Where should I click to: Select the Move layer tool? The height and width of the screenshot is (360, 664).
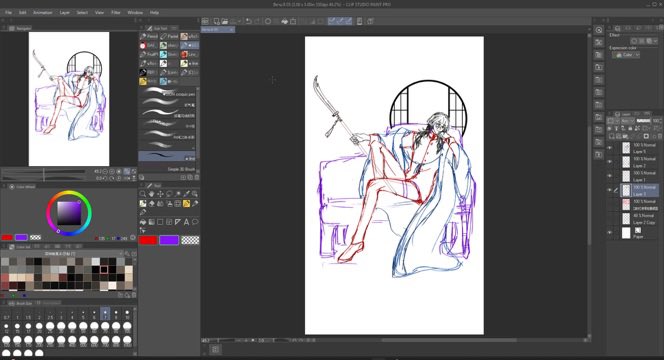coord(160,194)
